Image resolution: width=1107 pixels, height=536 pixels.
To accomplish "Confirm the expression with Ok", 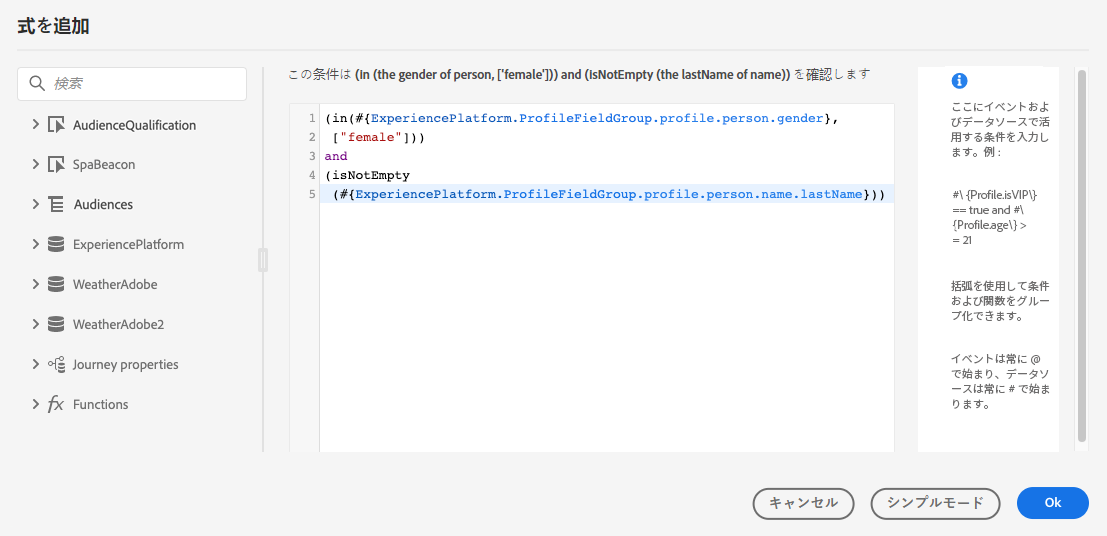I will click(1052, 503).
